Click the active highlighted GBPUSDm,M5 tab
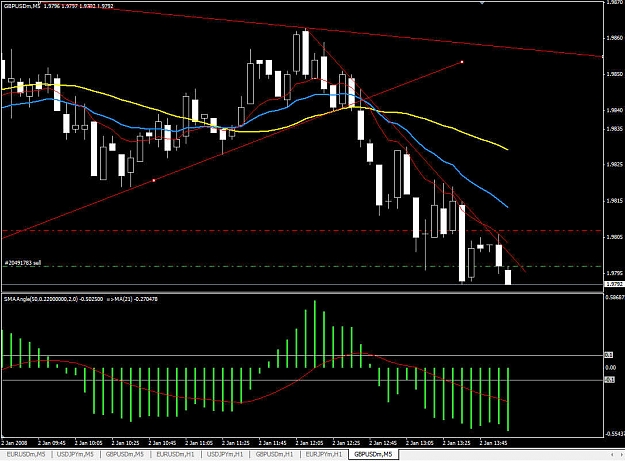Screen dimensions: 625x461 pyautogui.click(x=373, y=454)
